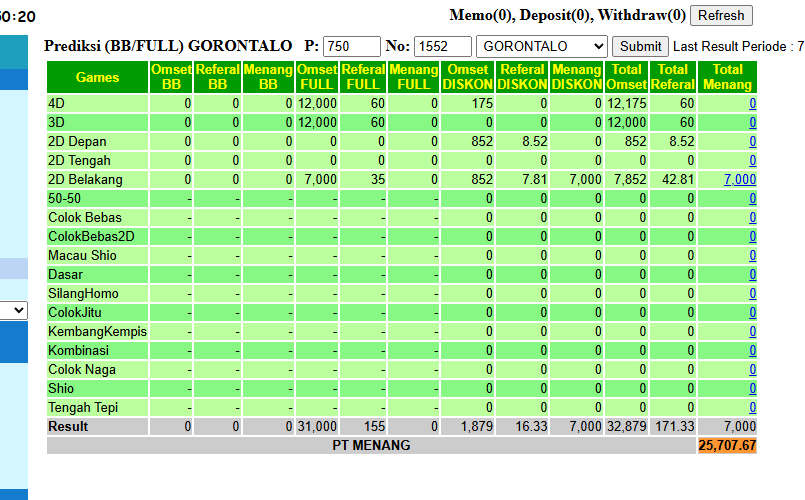
Task: Click the Total Menang column header
Action: click(x=727, y=77)
